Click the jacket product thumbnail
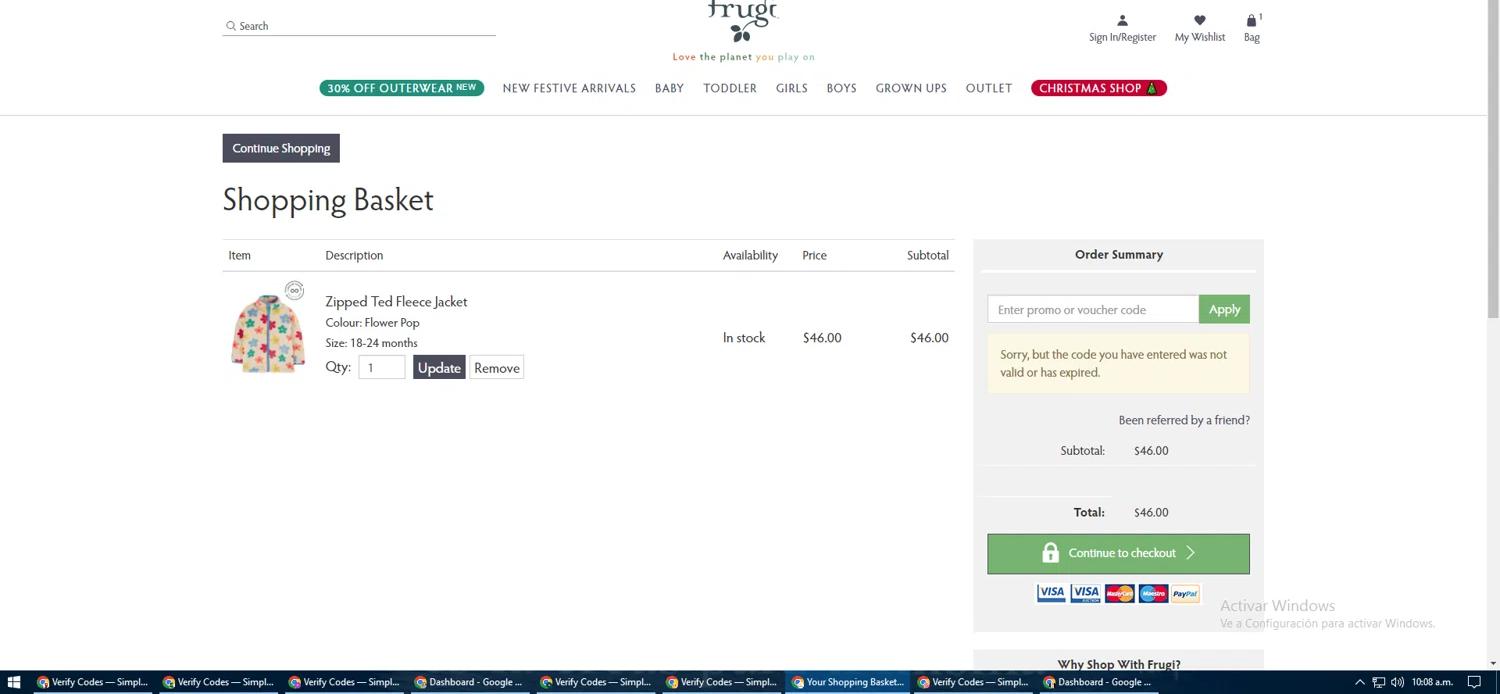The image size is (1500, 694). click(267, 332)
